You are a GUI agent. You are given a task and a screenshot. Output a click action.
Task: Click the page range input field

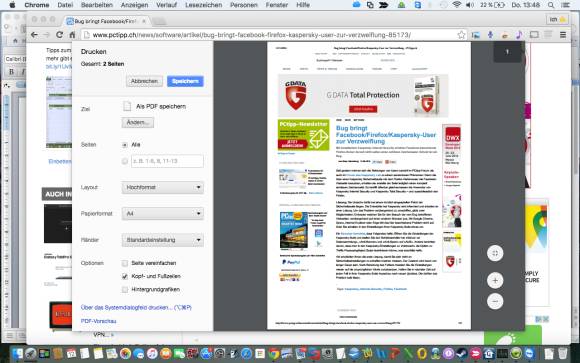(x=167, y=161)
